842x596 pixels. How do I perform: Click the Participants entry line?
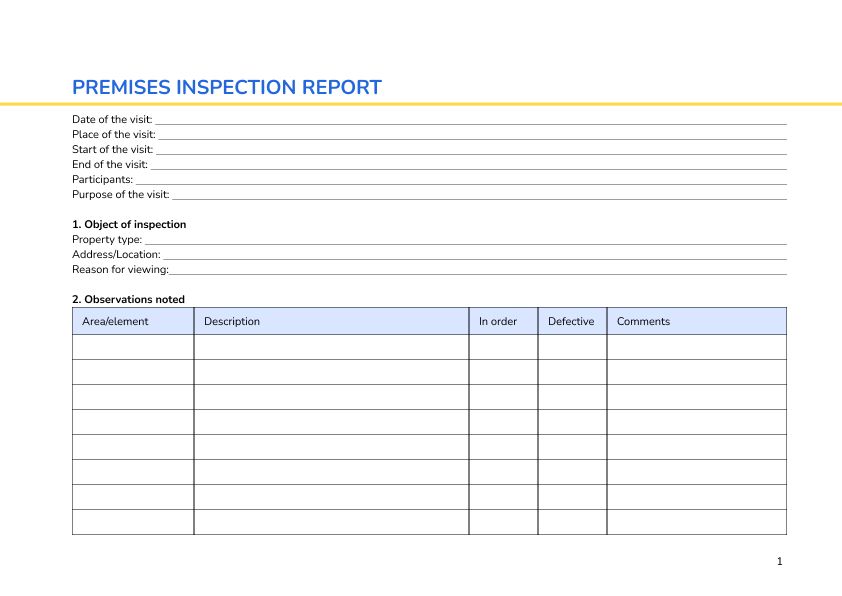450,179
